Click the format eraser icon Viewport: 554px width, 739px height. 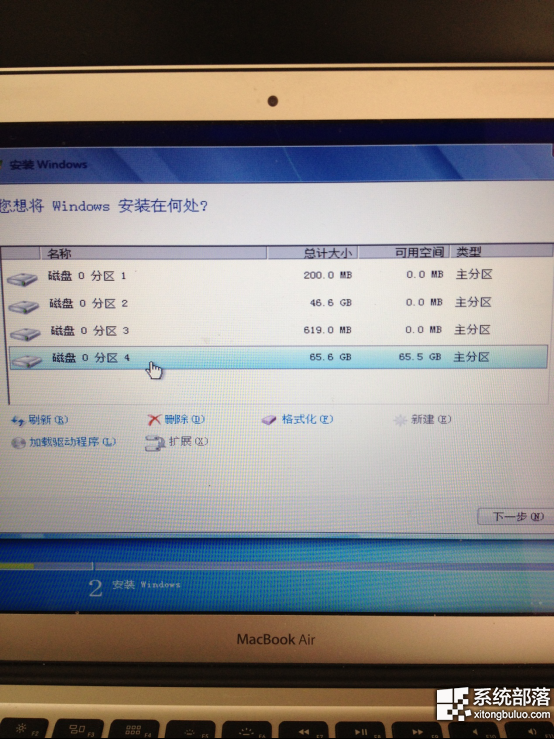pyautogui.click(x=269, y=420)
